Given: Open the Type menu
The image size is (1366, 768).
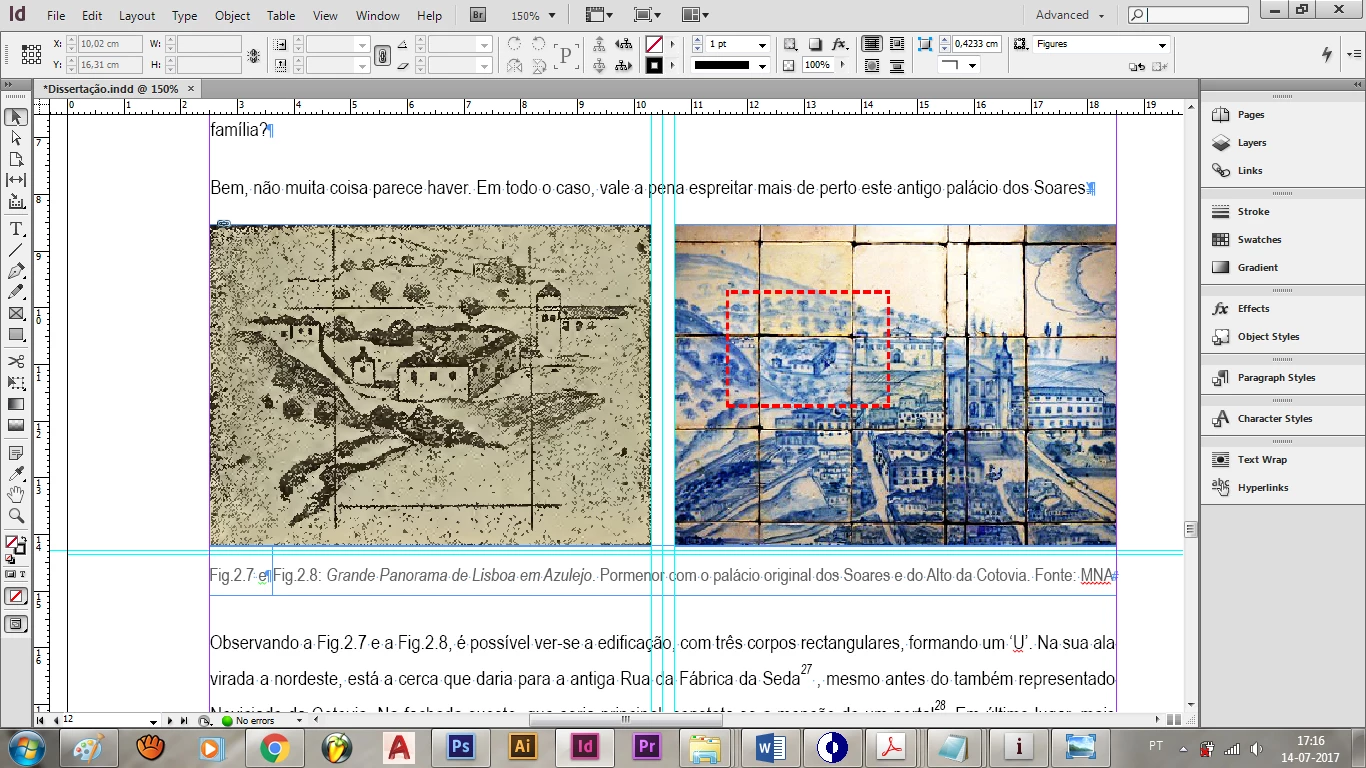Looking at the screenshot, I should tap(184, 15).
